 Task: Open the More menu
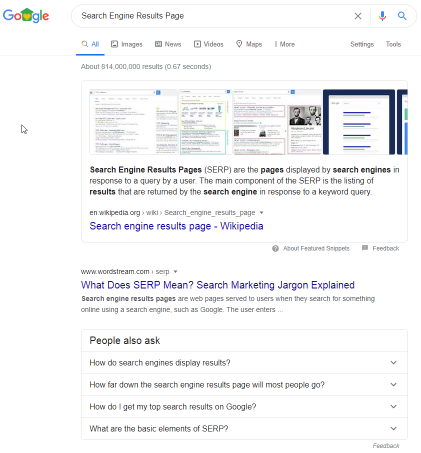pyautogui.click(x=285, y=44)
